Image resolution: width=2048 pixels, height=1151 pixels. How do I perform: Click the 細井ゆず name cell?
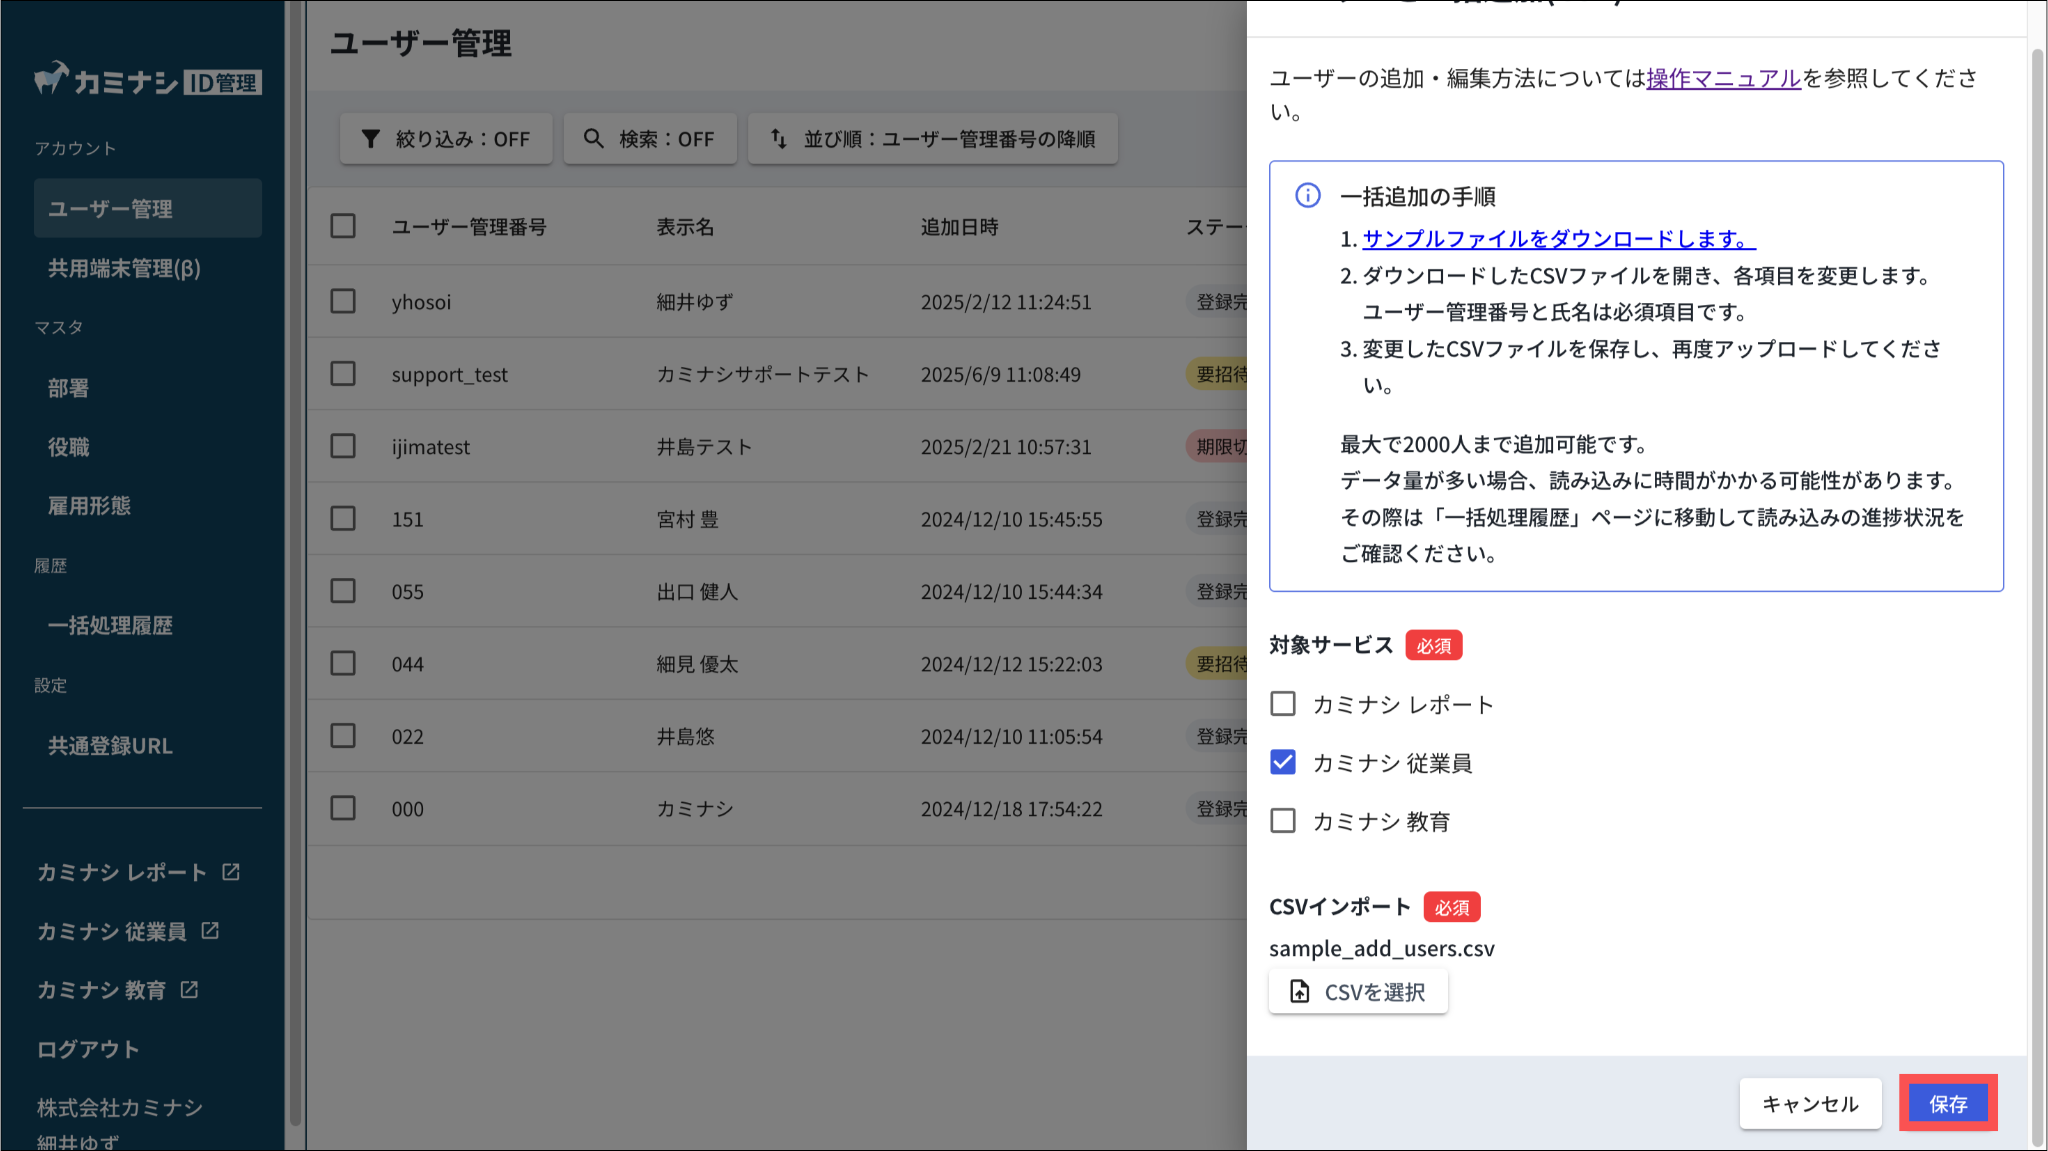pos(695,302)
